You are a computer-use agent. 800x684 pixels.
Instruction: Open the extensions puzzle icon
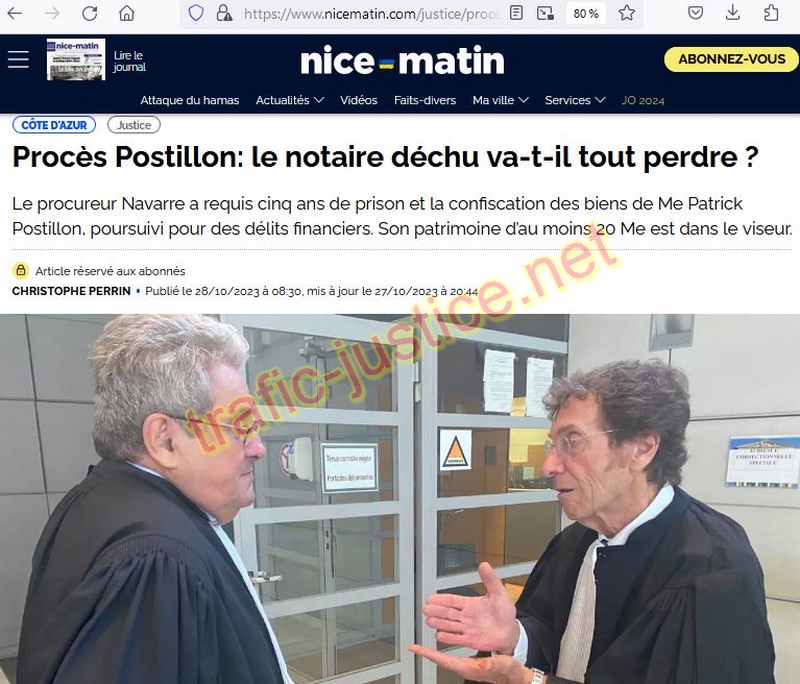(770, 13)
